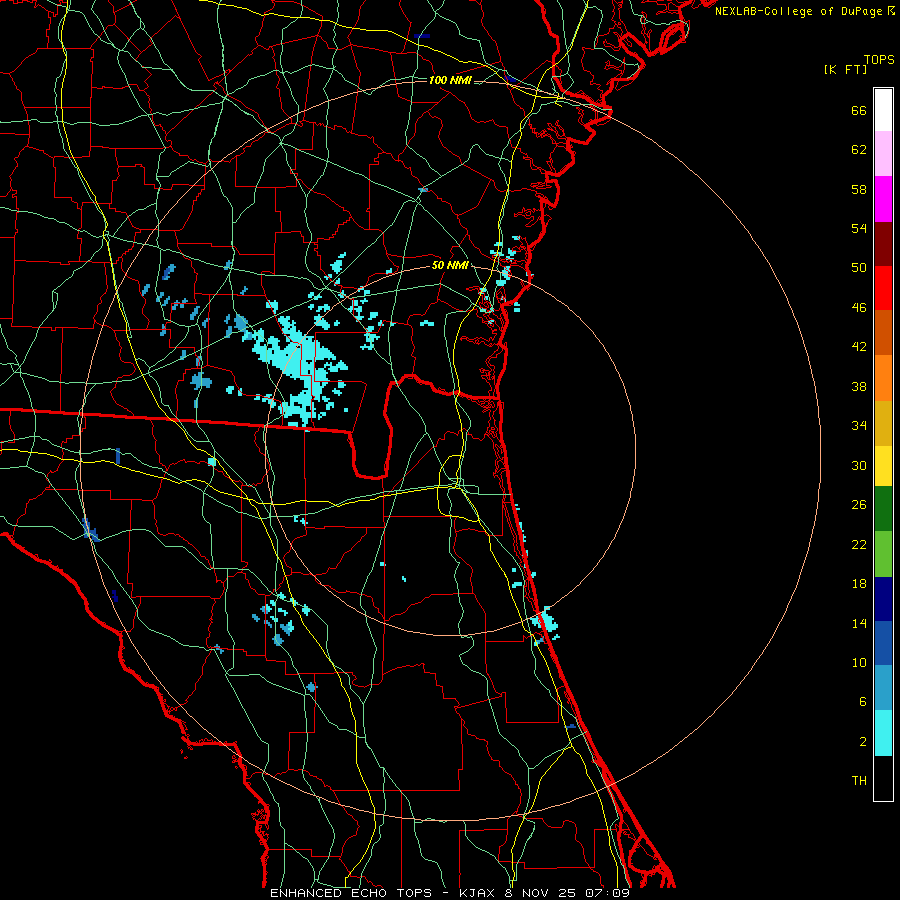The height and width of the screenshot is (900, 900).
Task: Select the bright orange legend swatch
Action: point(883,378)
